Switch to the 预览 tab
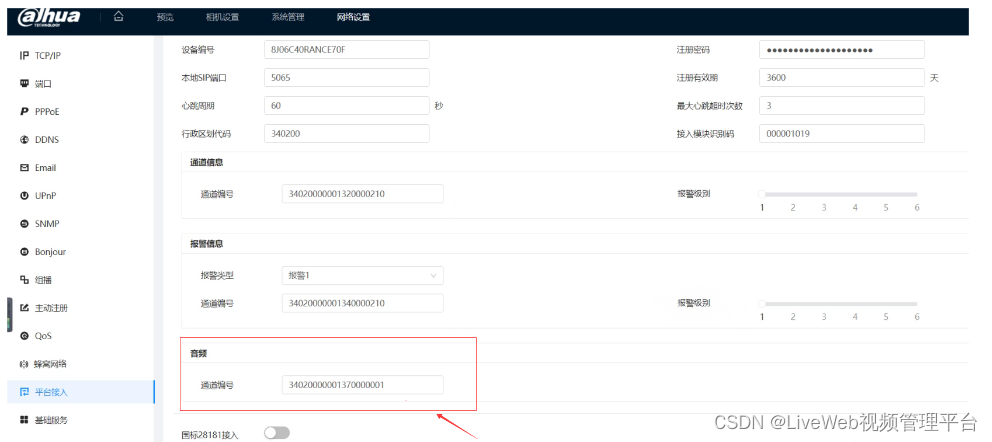 (x=165, y=17)
